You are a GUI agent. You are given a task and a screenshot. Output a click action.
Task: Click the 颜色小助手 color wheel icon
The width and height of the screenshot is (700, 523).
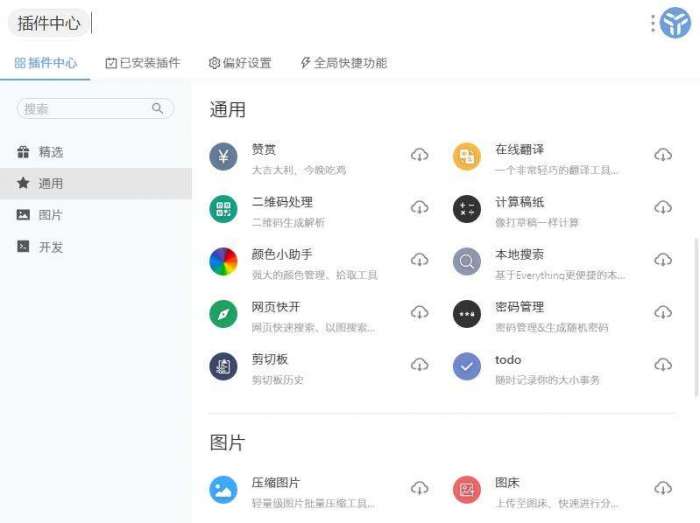coord(223,261)
